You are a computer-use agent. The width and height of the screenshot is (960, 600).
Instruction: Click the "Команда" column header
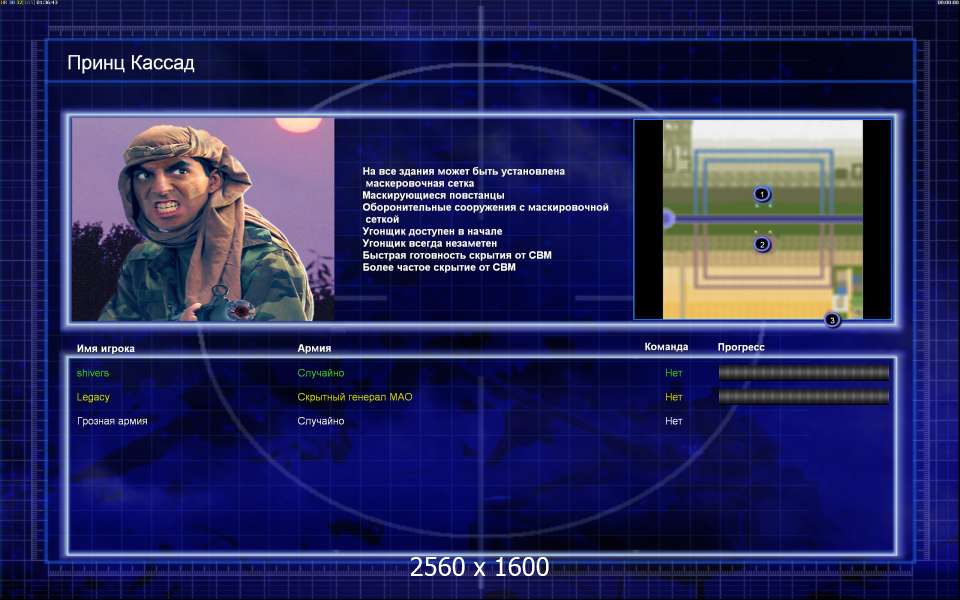[666, 347]
